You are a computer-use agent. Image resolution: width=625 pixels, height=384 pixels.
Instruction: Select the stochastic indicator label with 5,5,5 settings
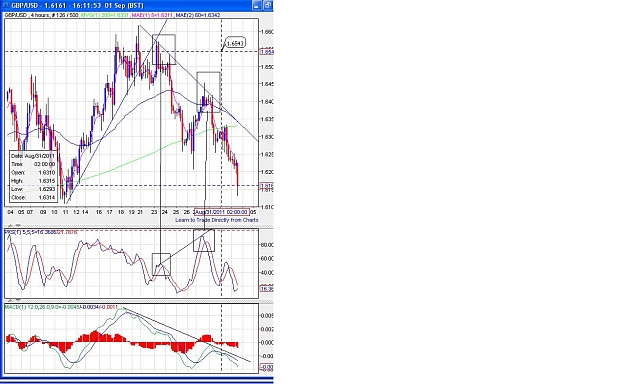[41, 232]
